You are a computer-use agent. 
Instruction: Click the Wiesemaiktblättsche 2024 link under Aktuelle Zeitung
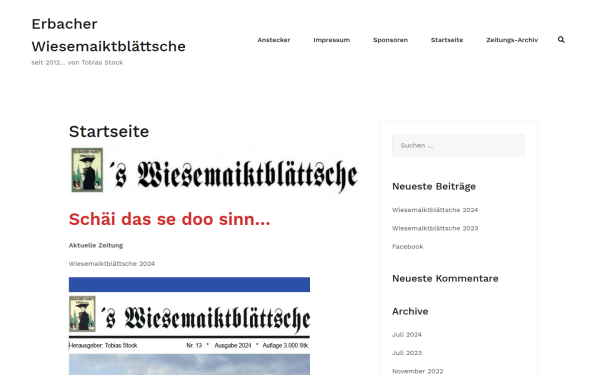click(112, 264)
